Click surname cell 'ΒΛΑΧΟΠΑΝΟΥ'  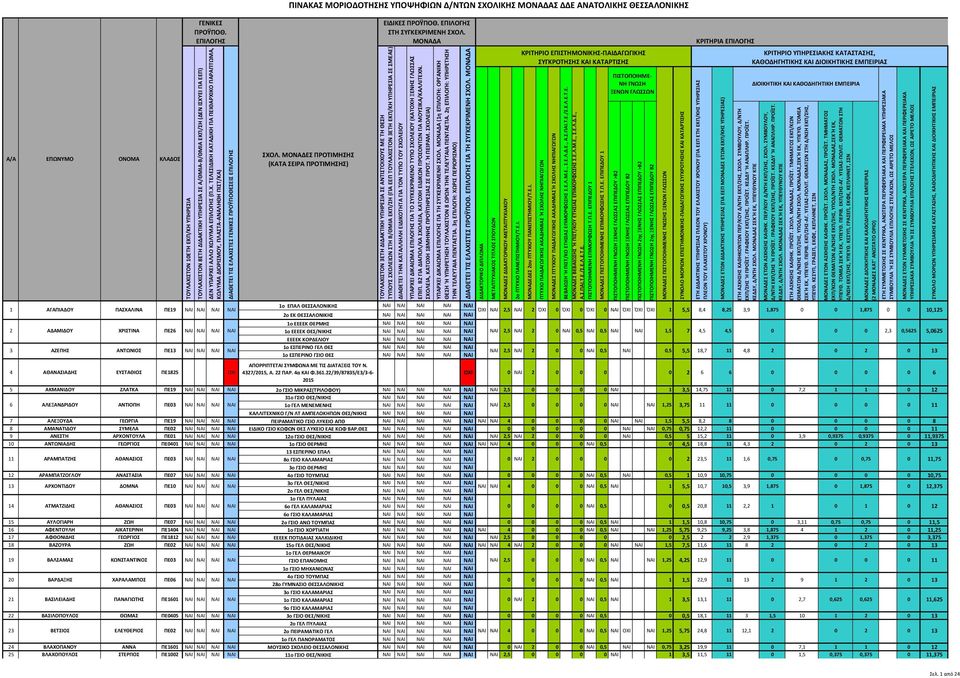click(x=59, y=647)
